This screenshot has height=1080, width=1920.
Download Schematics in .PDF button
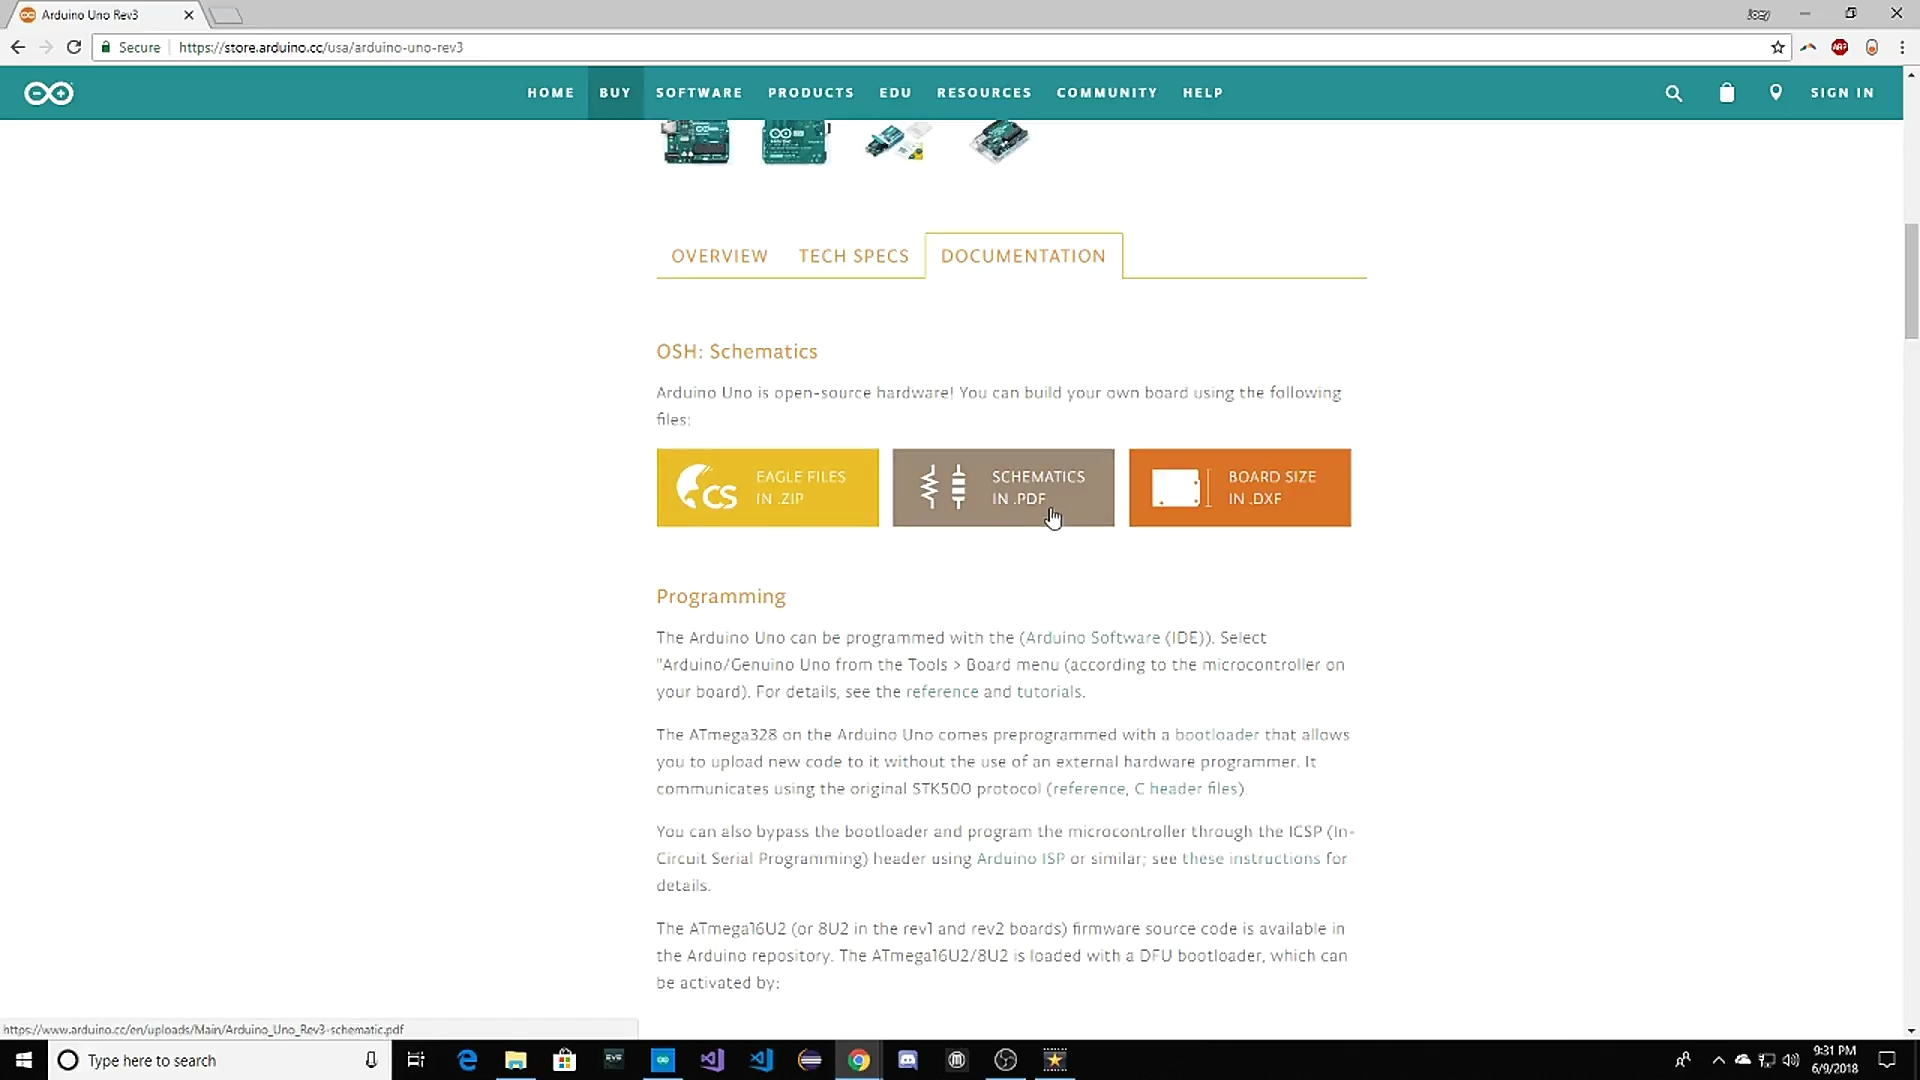point(1003,487)
